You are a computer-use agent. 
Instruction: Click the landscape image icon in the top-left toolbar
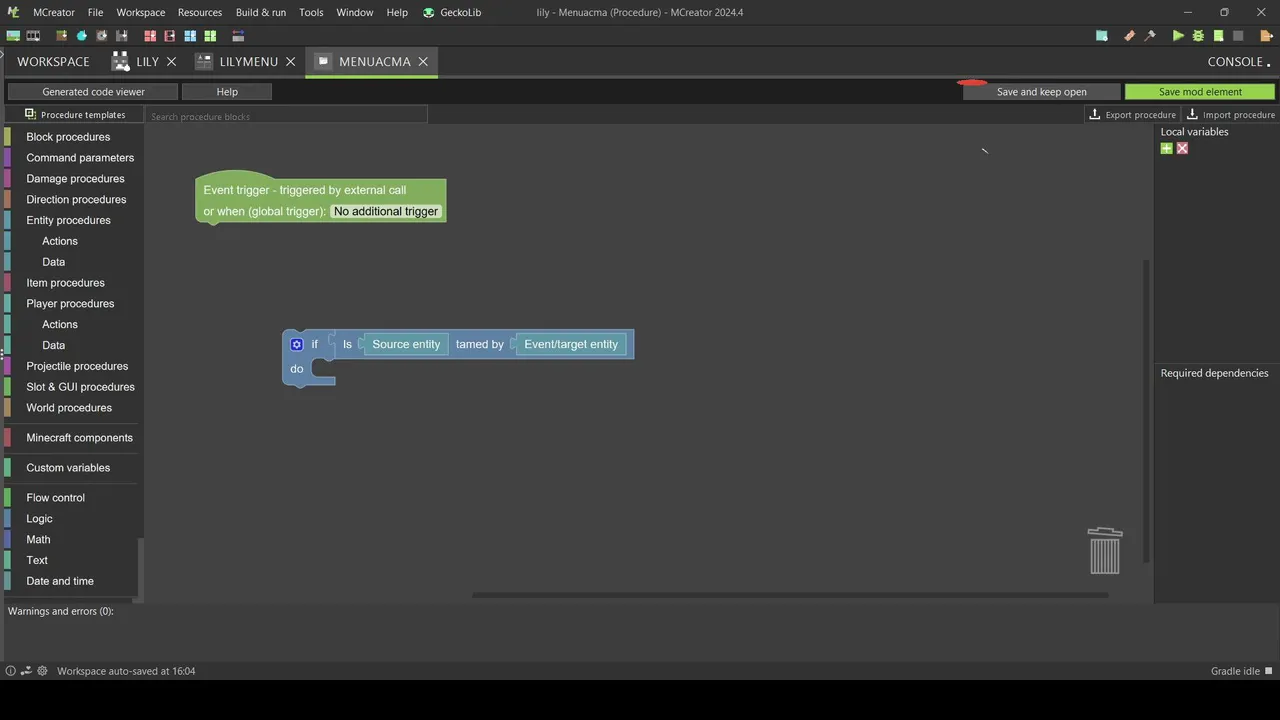[13, 36]
